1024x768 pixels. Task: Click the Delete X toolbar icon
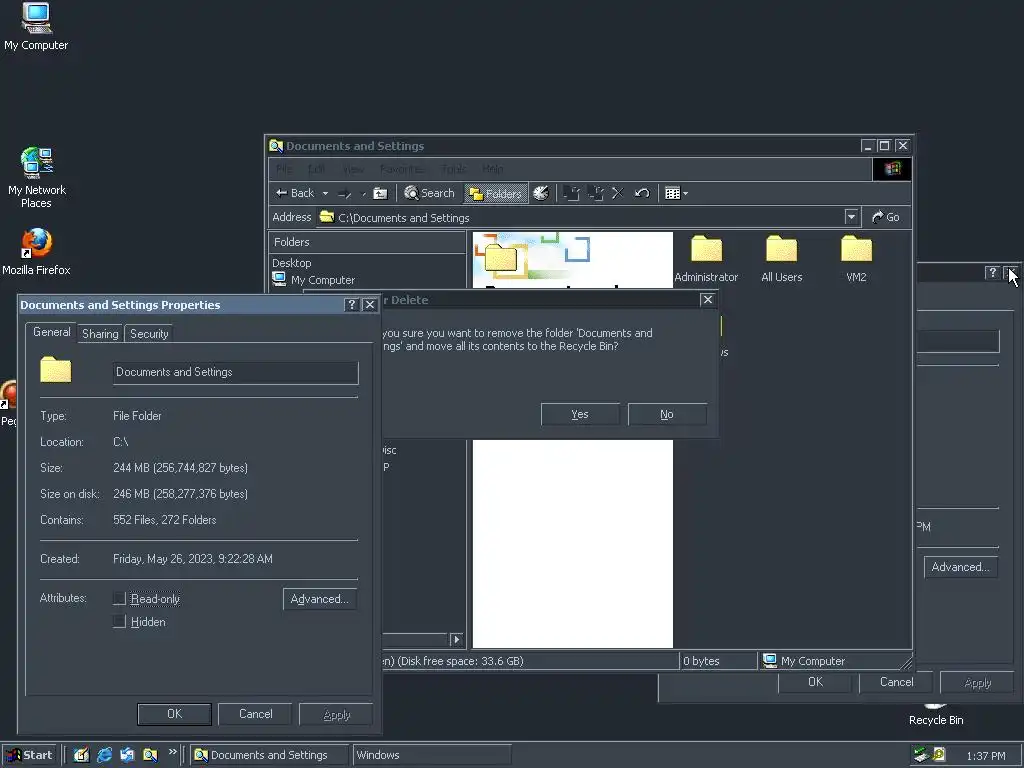coord(618,193)
